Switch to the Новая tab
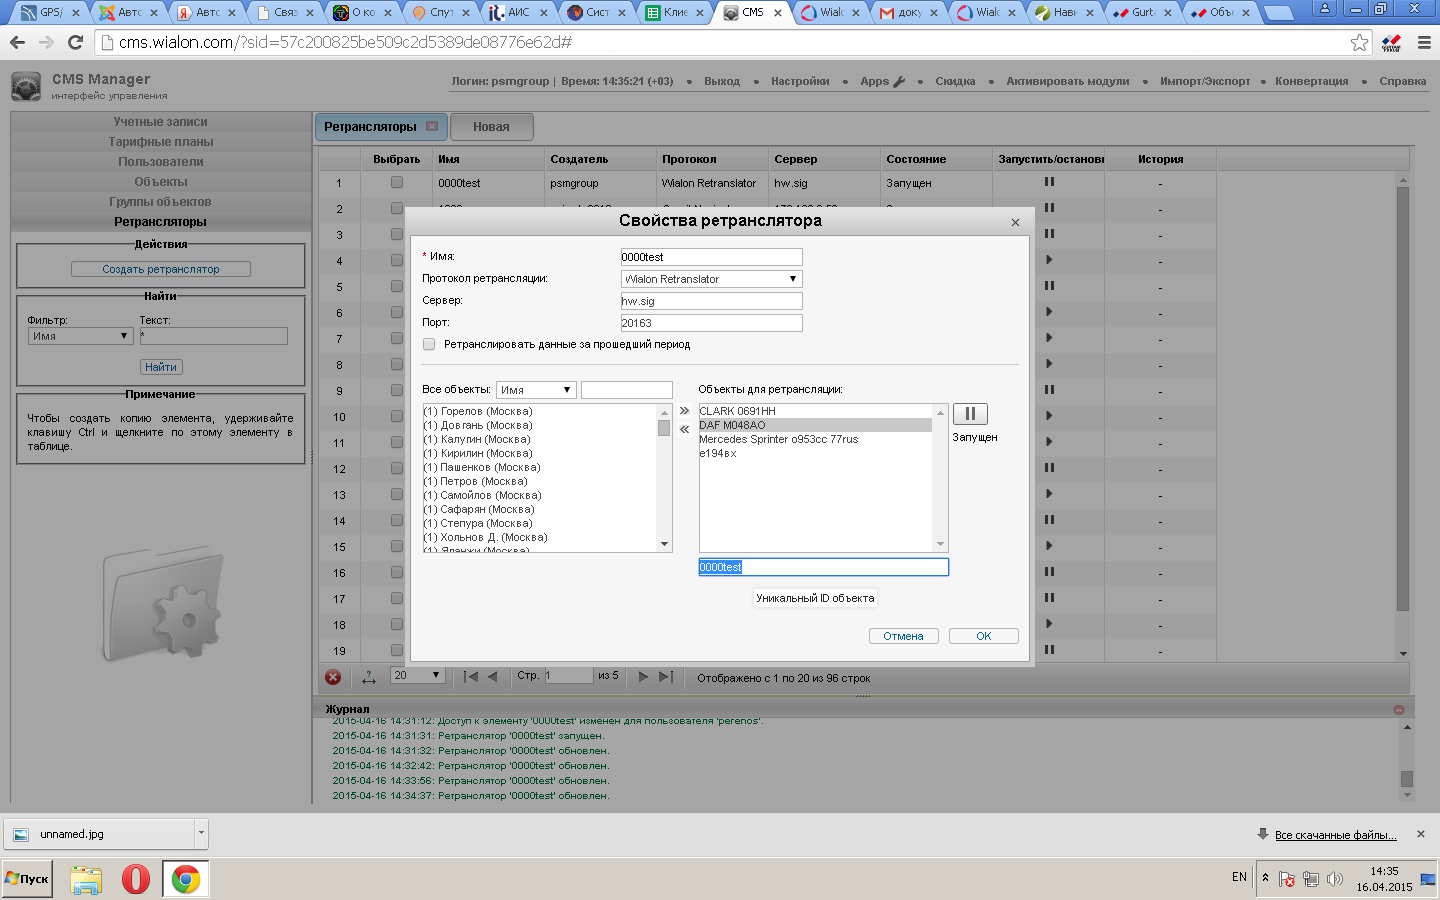Viewport: 1440px width, 900px height. [x=491, y=127]
